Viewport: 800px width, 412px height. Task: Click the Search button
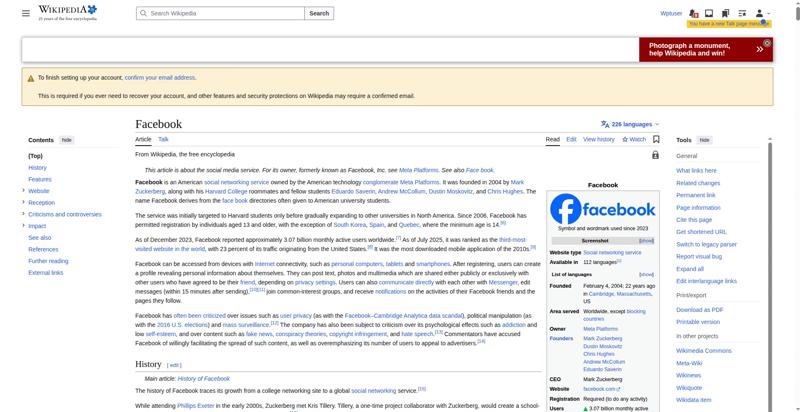319,13
